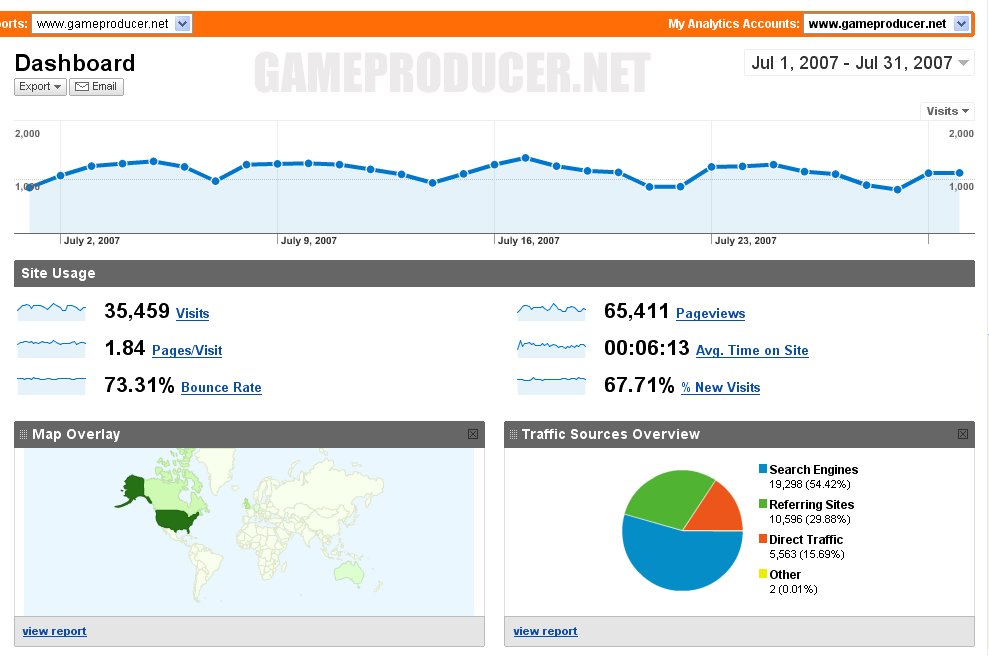Screen dimensions: 989x656
Task: Close the Map Overlay panel
Action: (x=472, y=434)
